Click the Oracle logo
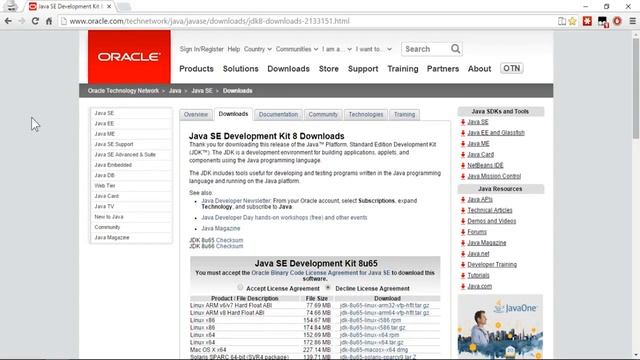The image size is (640, 360). [x=129, y=57]
